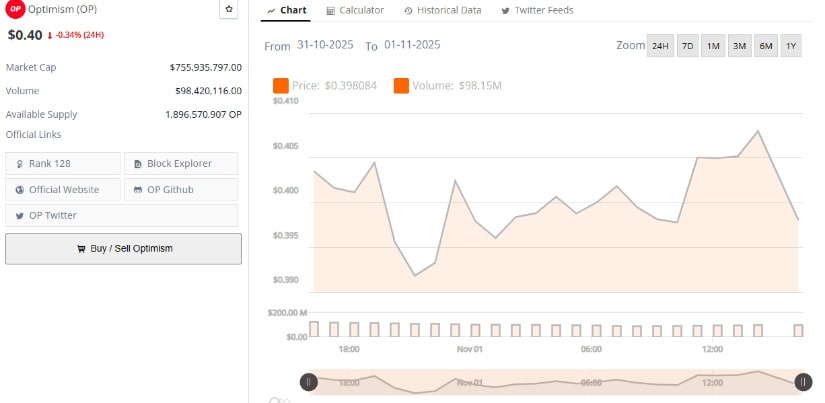This screenshot has width=825, height=403.
Task: Click the shopping cart icon in Buy button
Action: [x=81, y=249]
